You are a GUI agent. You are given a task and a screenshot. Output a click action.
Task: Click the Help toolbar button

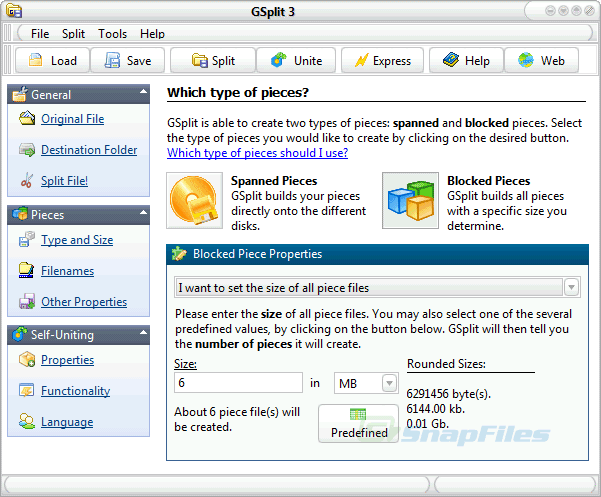pyautogui.click(x=466, y=60)
